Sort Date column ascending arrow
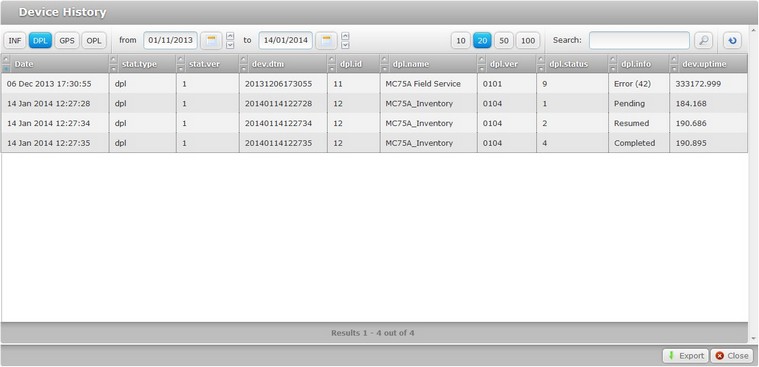The width and height of the screenshot is (759, 367). 6,60
